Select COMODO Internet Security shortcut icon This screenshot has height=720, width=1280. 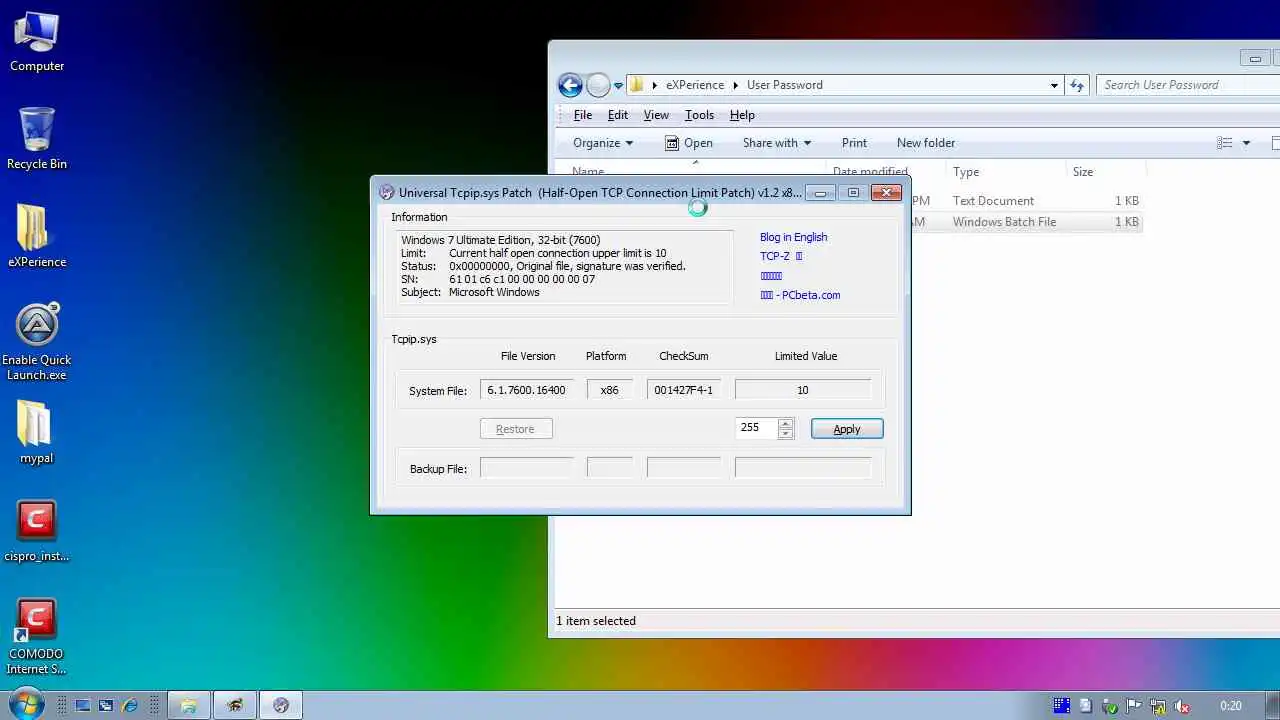[37, 637]
